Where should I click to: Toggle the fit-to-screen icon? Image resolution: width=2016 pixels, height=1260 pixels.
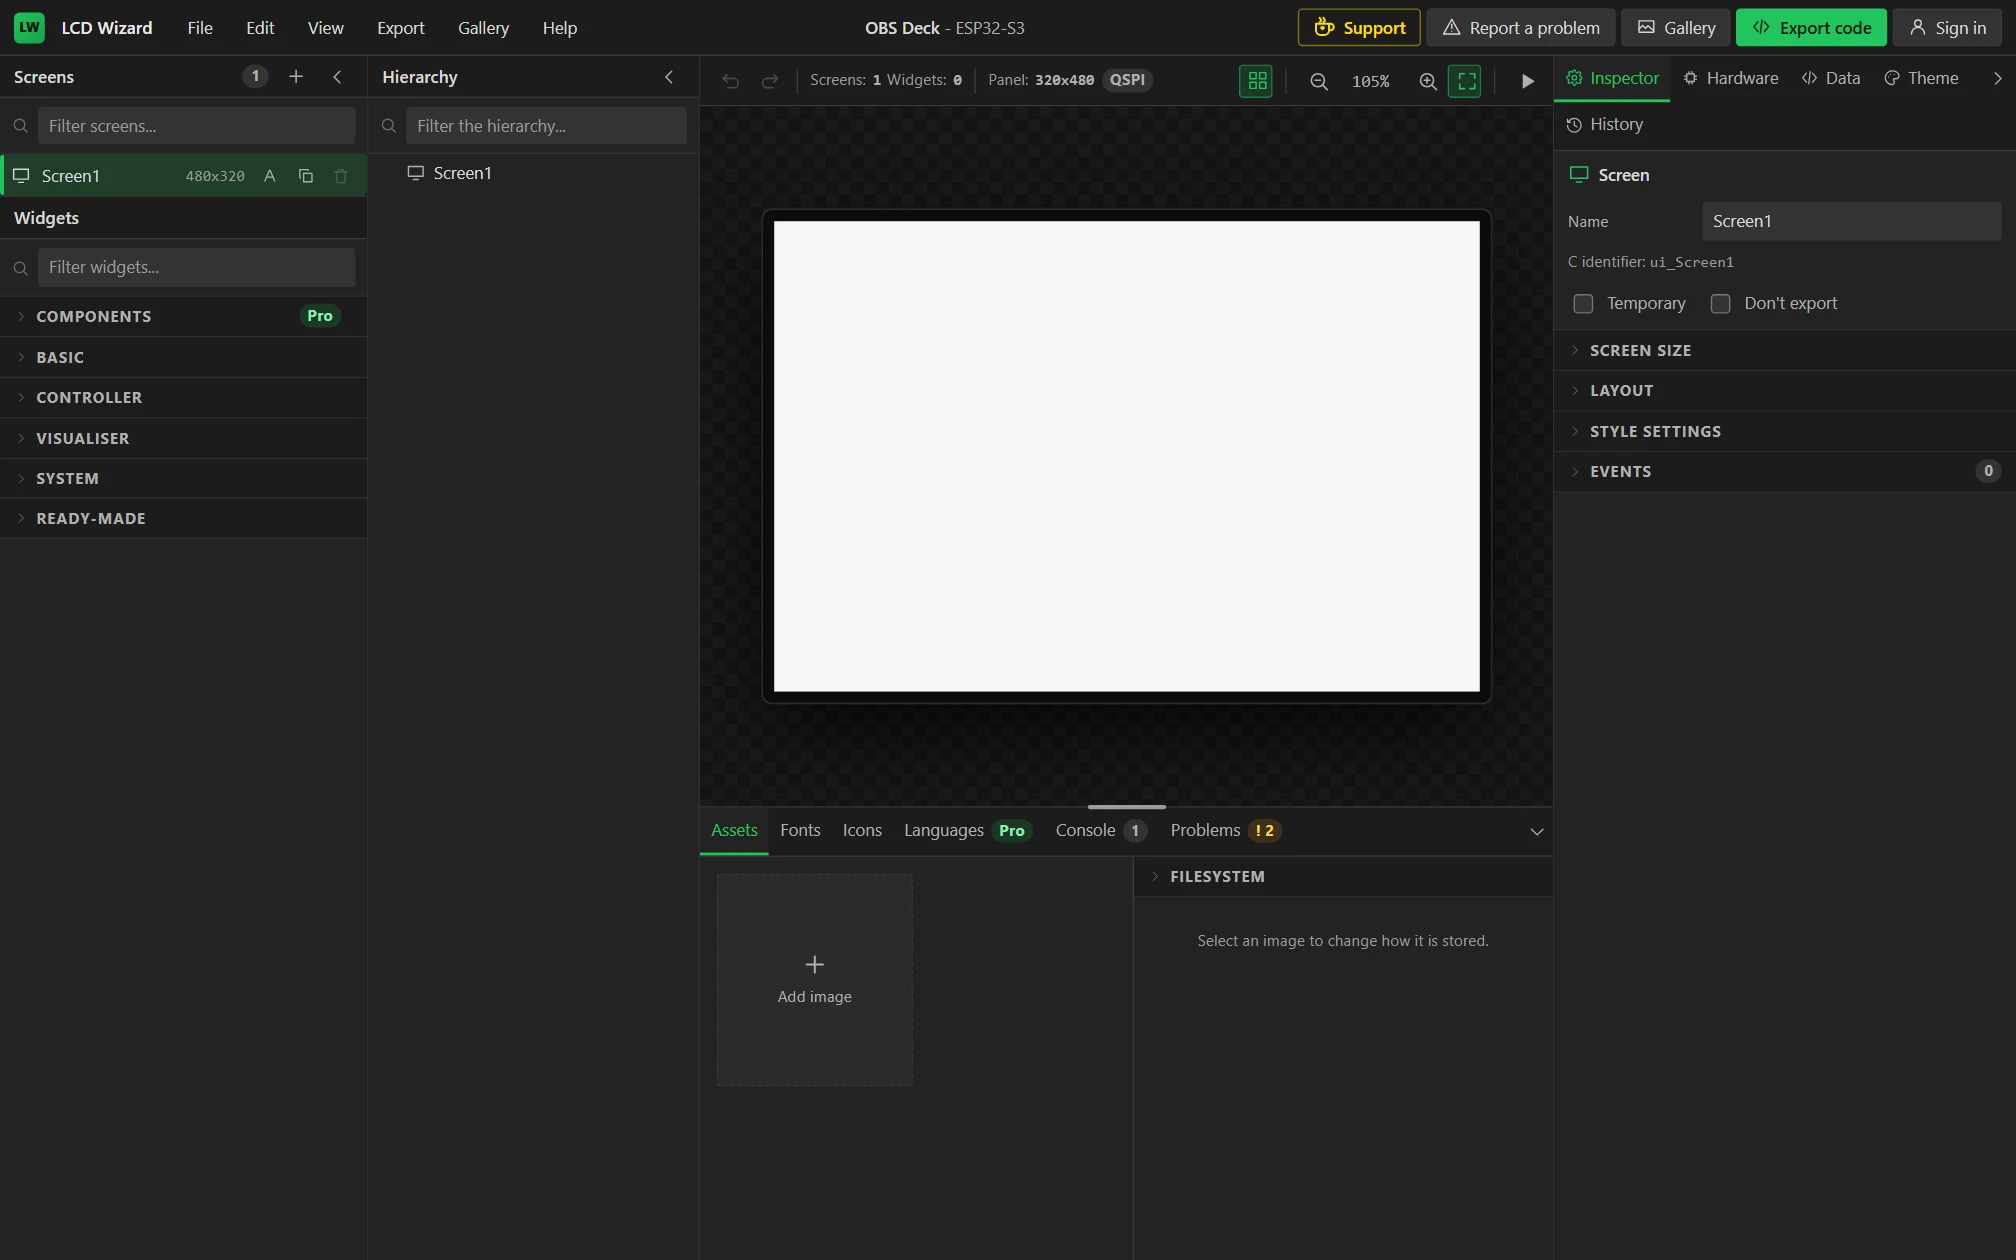(1466, 81)
